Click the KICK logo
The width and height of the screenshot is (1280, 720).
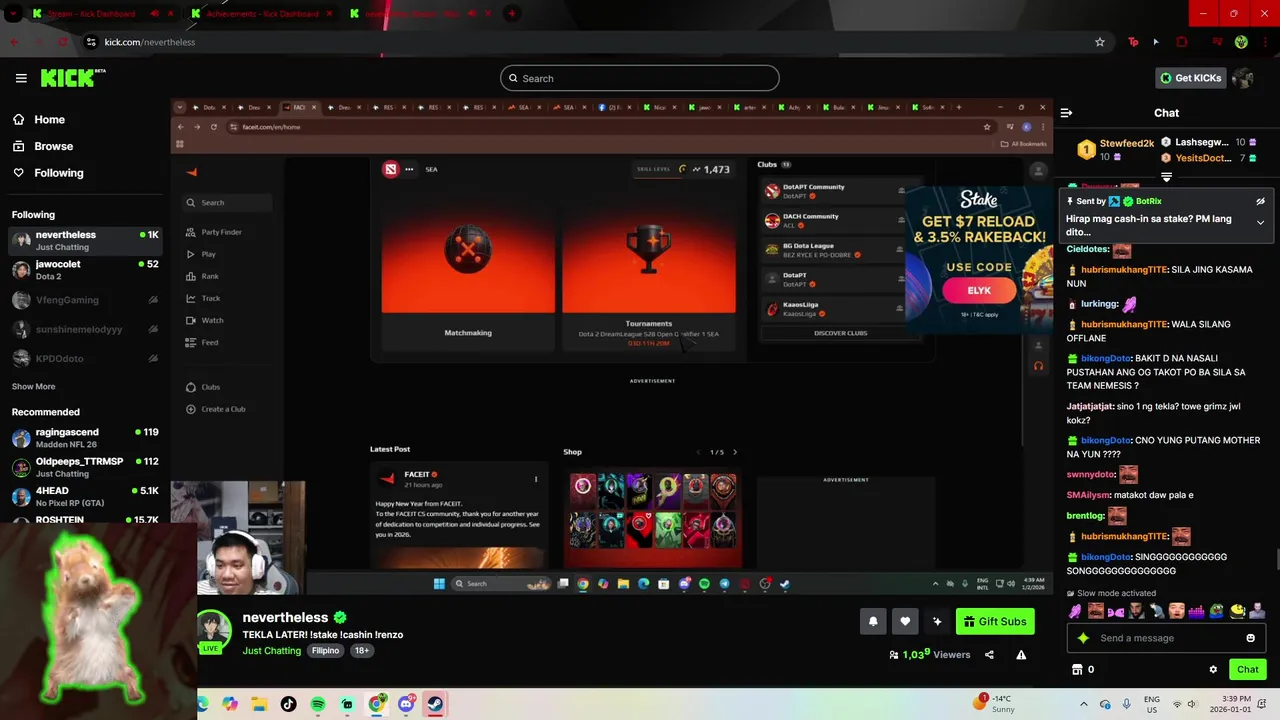(x=72, y=78)
